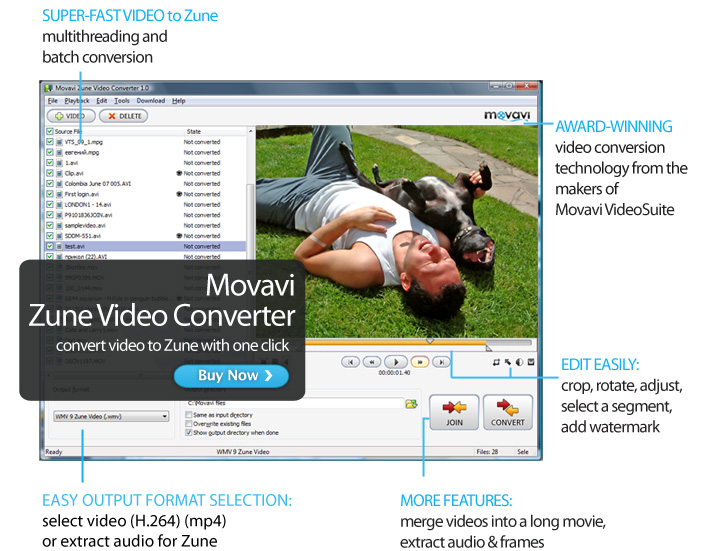Open the brightness/contrast adjust icon

(x=519, y=362)
